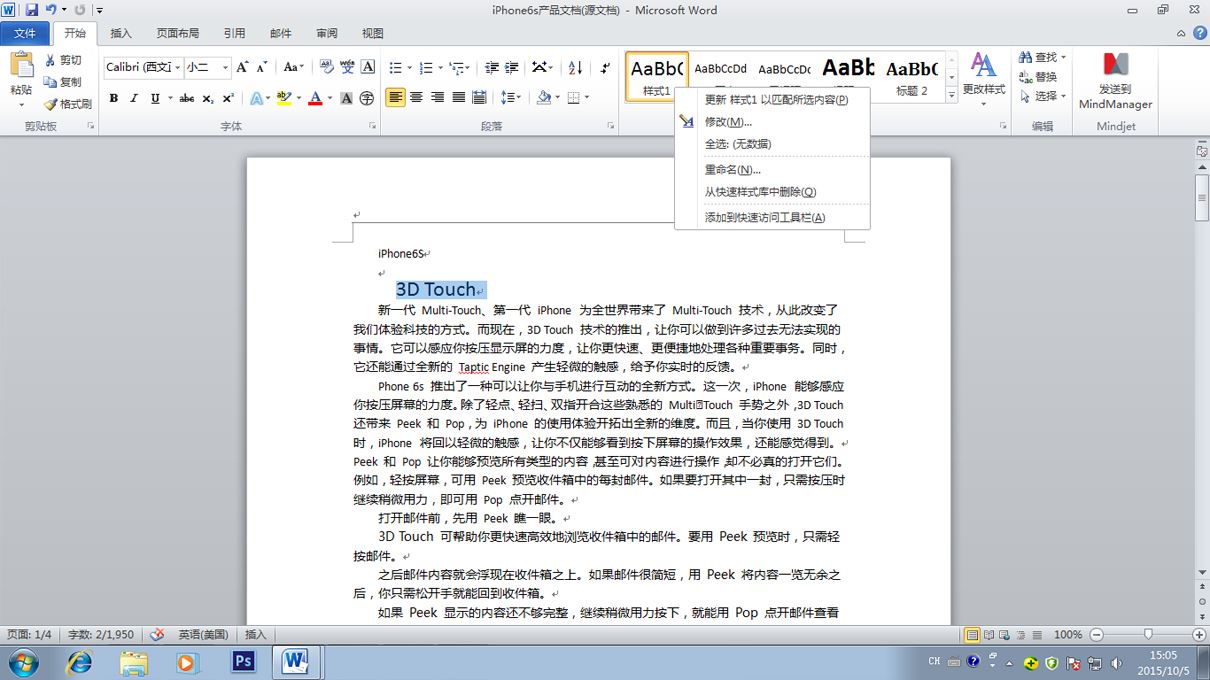
Task: Click the Phonetic Guide (文 with pinyin) icon
Action: tap(347, 67)
